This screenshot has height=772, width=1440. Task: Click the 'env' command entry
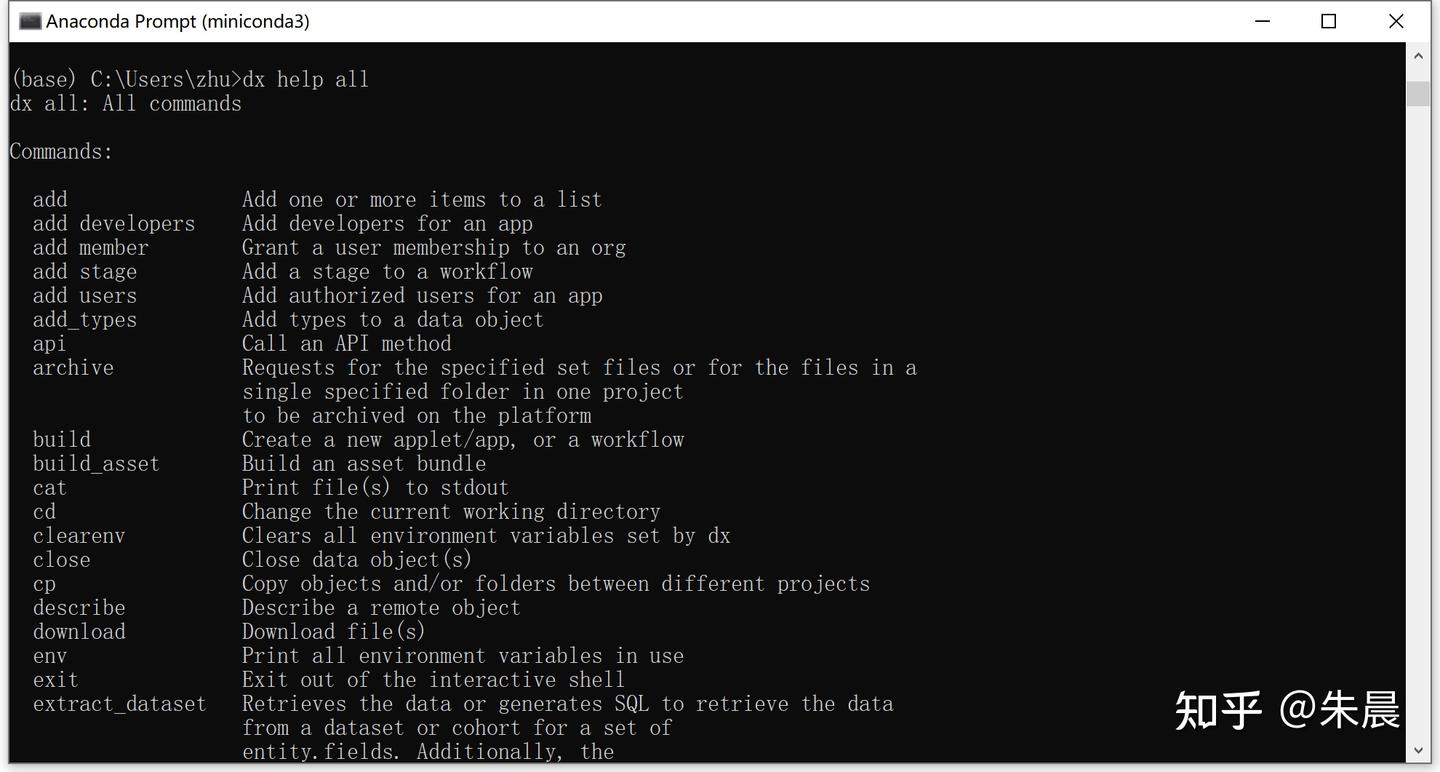[51, 655]
